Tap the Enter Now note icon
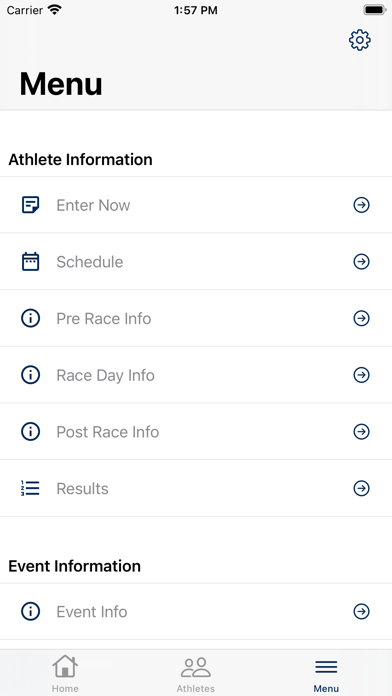 [31, 205]
